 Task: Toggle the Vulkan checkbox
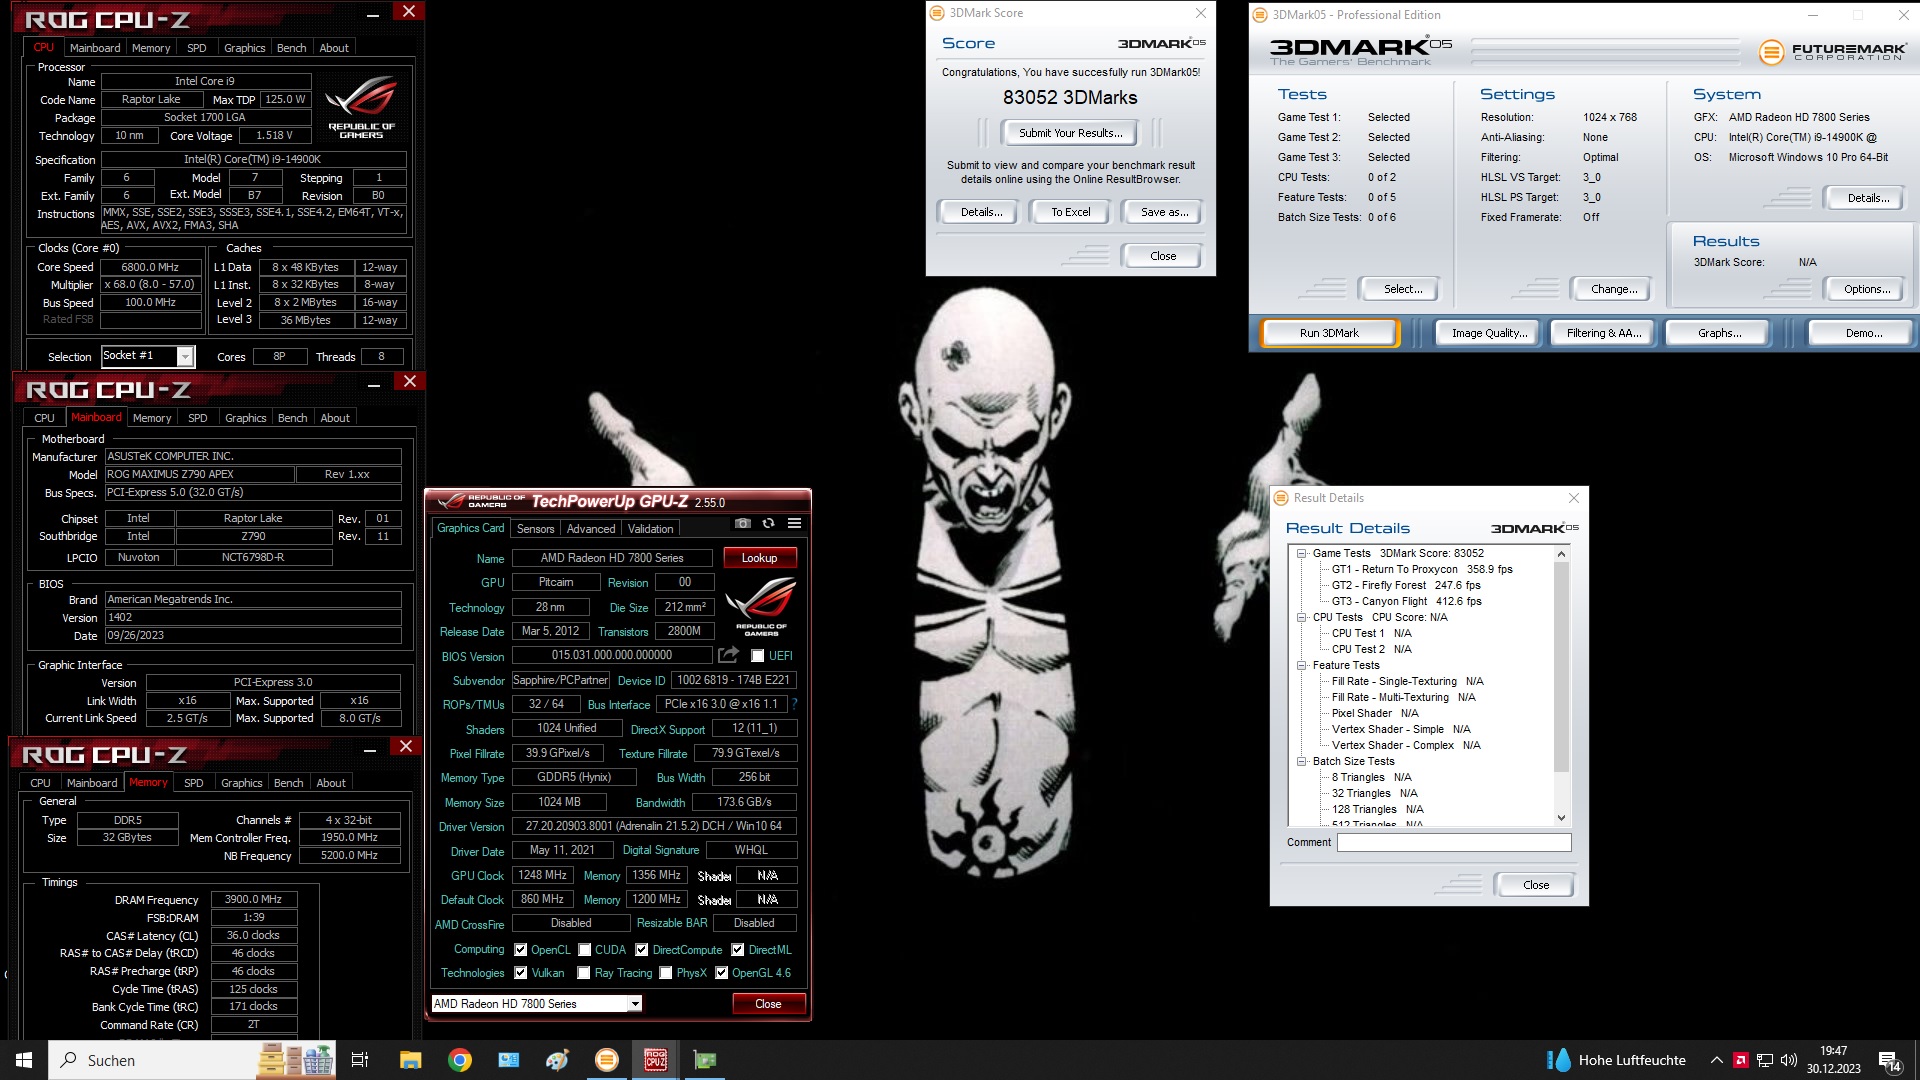[520, 973]
